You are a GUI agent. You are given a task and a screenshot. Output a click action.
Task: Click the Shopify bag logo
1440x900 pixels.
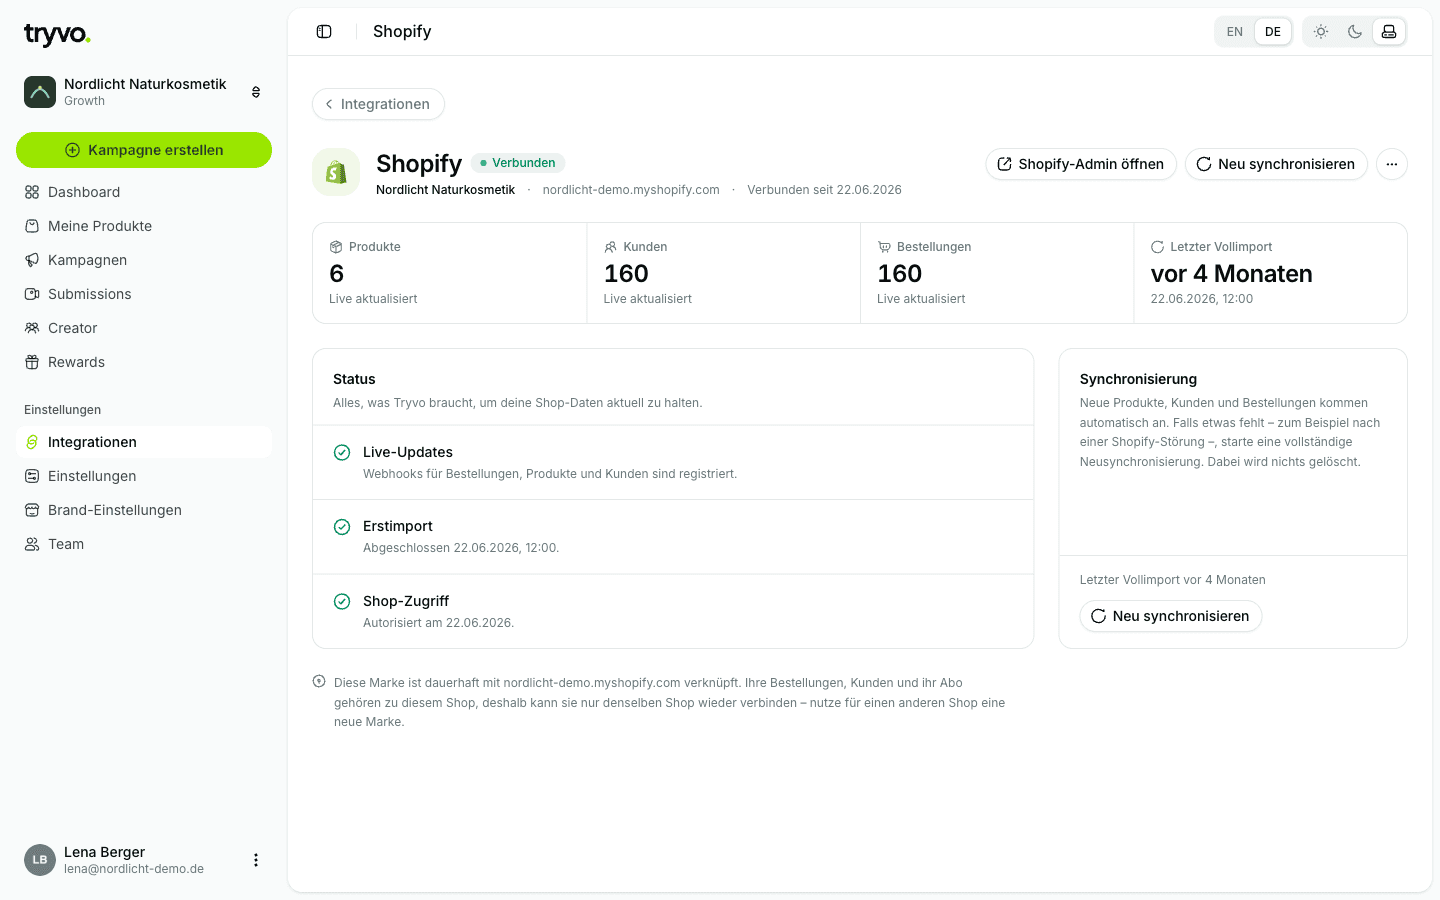tap(336, 172)
